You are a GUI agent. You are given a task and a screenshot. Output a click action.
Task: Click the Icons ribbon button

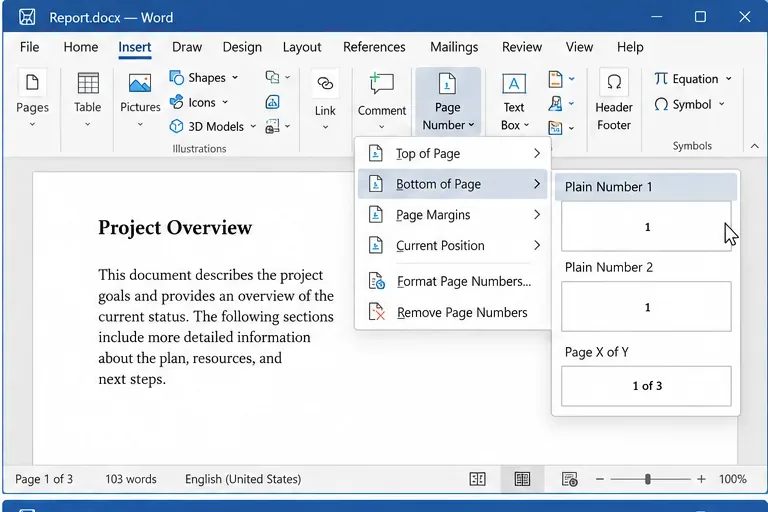pyautogui.click(x=198, y=102)
